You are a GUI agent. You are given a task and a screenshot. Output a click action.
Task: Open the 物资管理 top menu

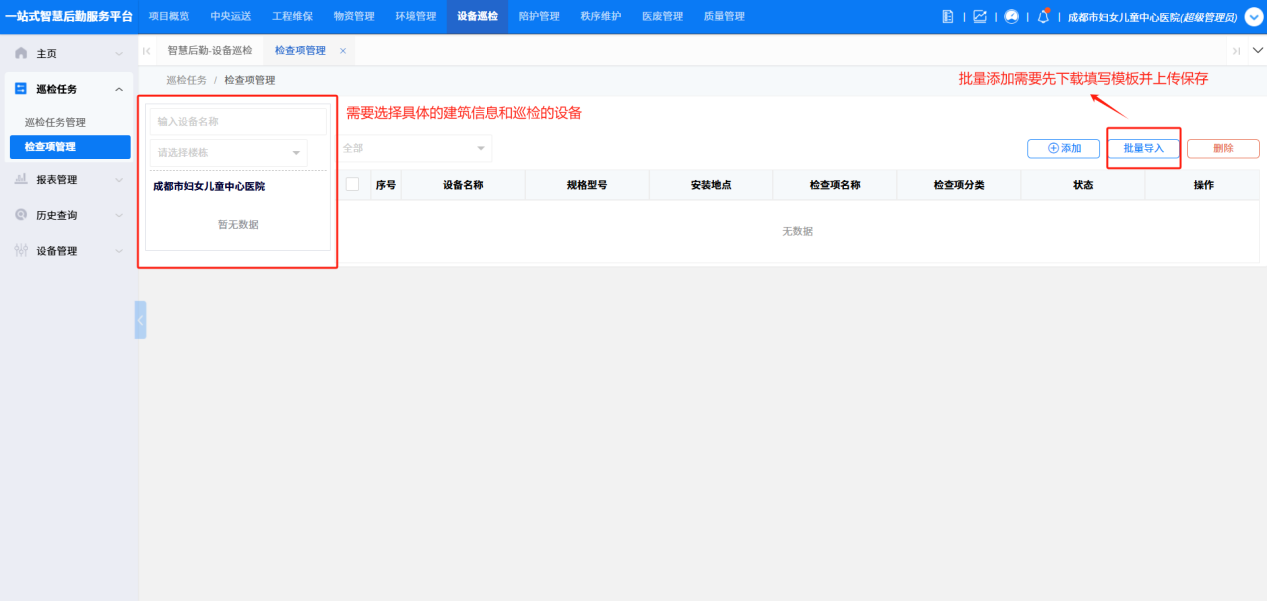click(354, 17)
